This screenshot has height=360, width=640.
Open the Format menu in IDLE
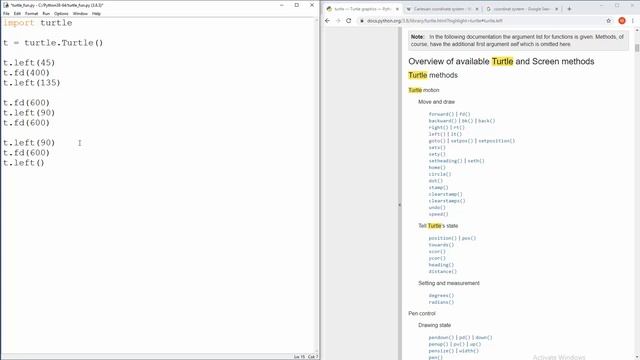pyautogui.click(x=31, y=13)
